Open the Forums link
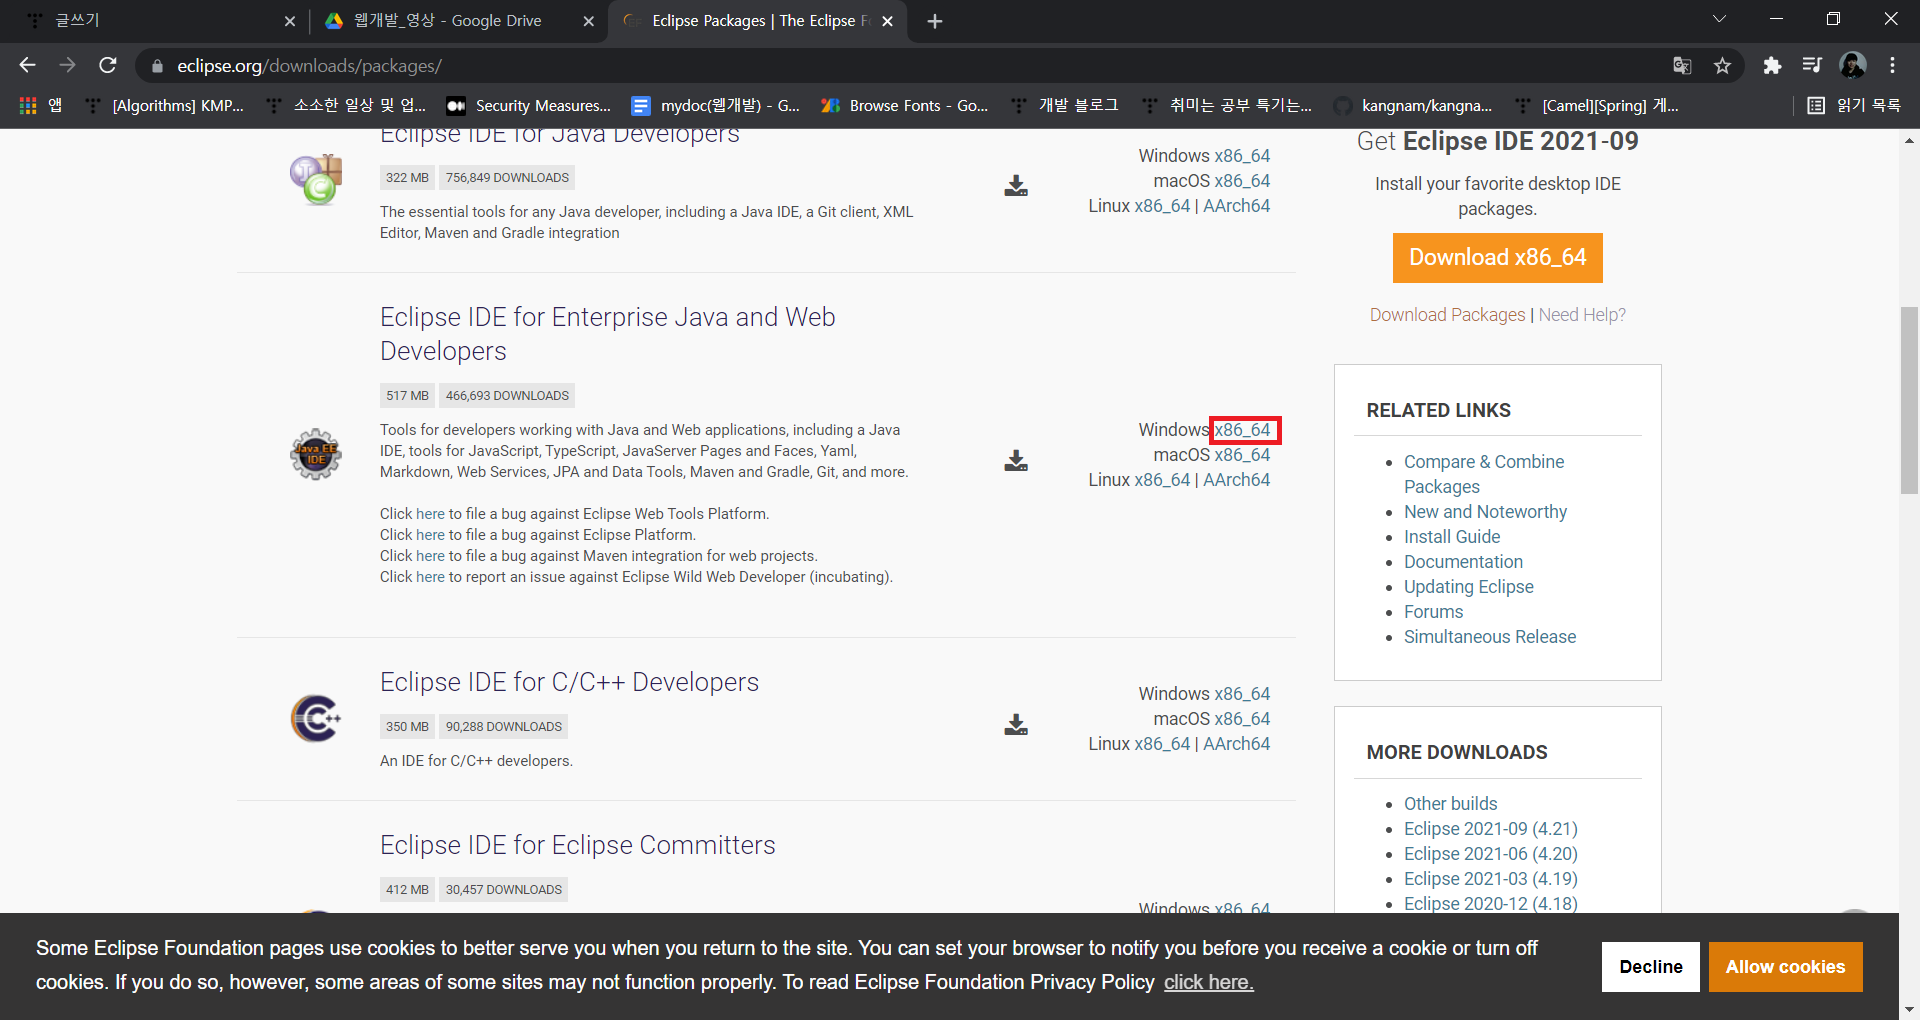This screenshot has height=1020, width=1920. click(1433, 612)
